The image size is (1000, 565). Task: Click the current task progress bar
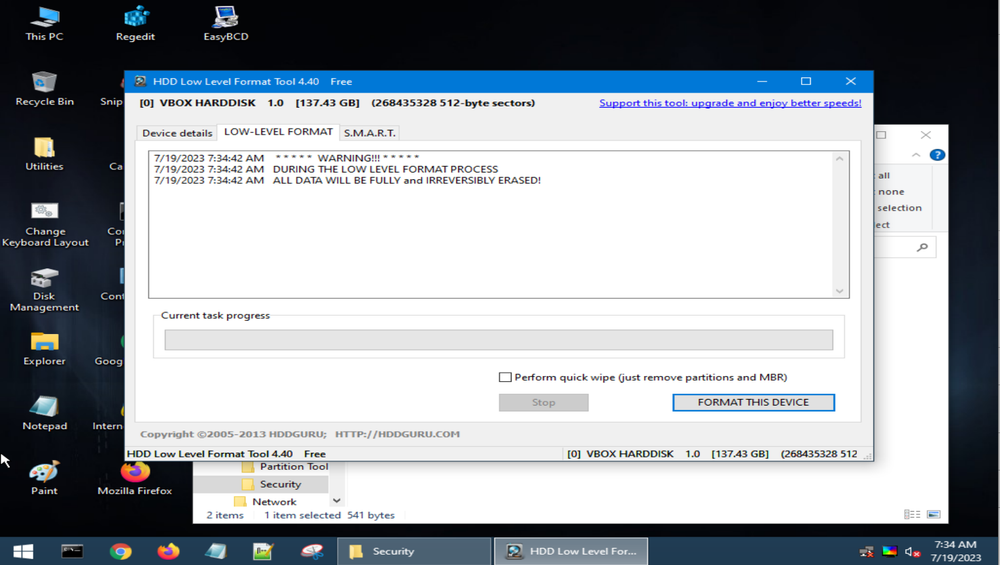coord(498,340)
